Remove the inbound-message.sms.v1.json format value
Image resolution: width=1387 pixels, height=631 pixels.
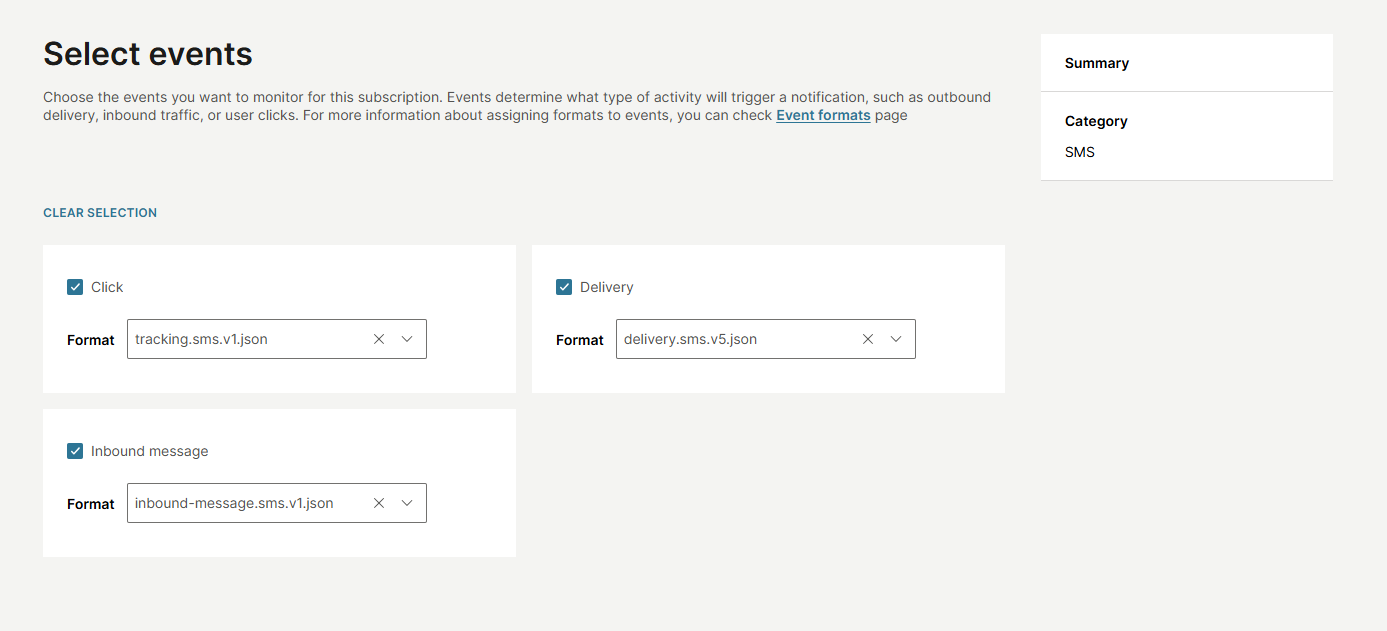click(379, 503)
